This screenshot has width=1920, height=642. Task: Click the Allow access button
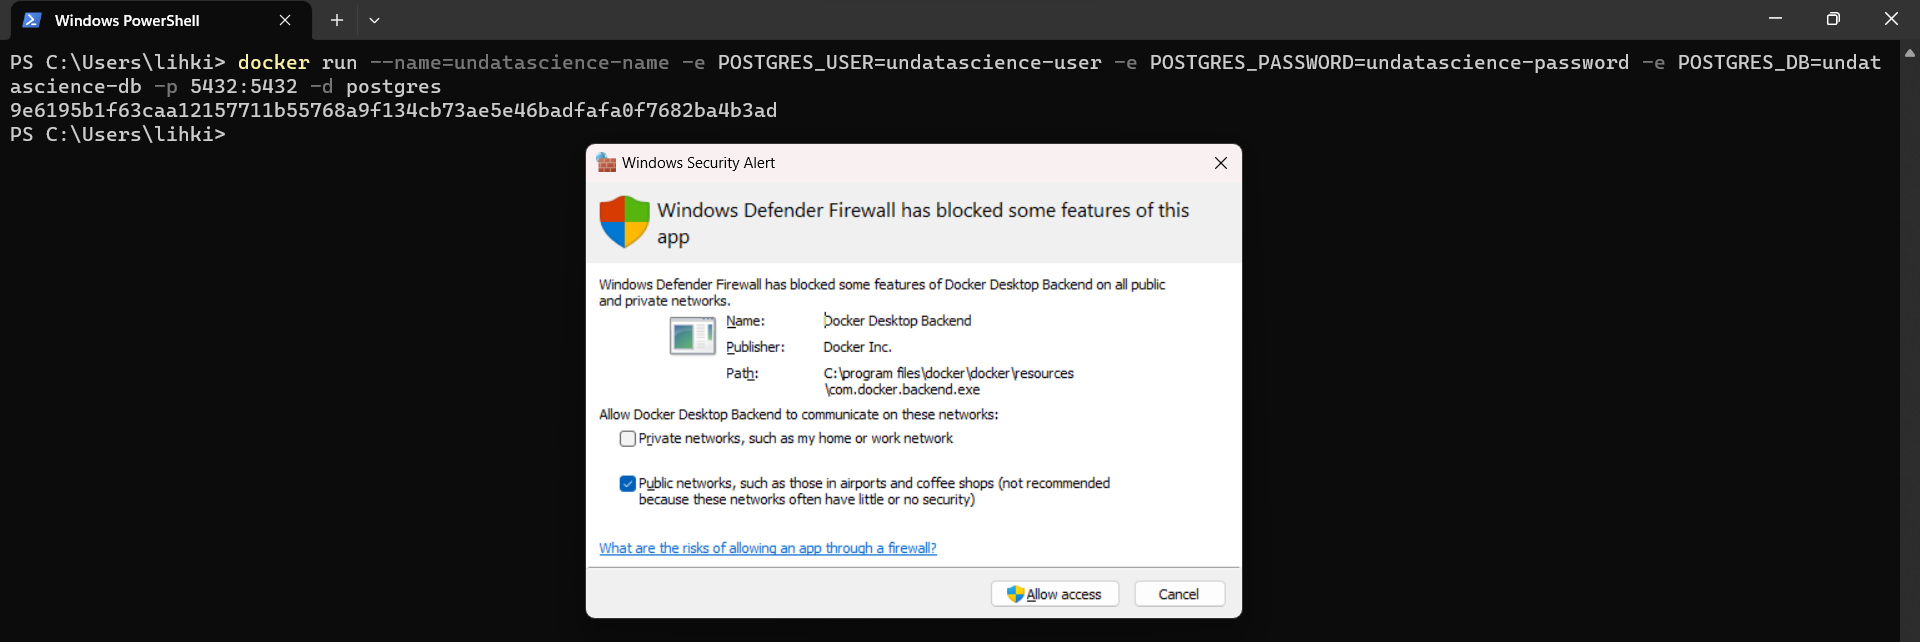[x=1055, y=594]
